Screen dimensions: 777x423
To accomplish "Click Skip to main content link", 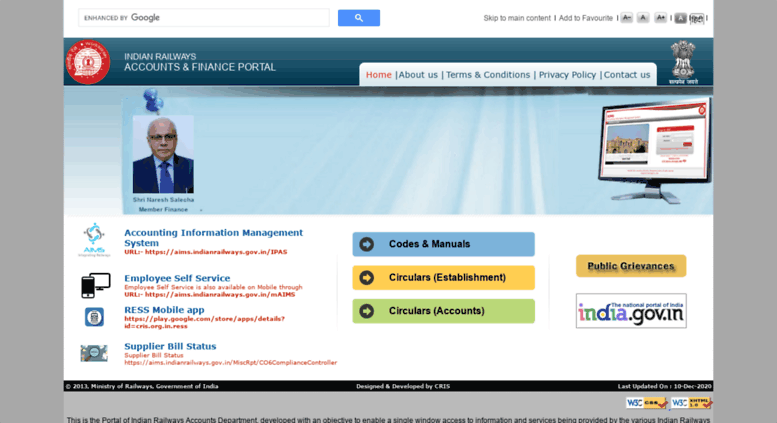I will (x=517, y=18).
